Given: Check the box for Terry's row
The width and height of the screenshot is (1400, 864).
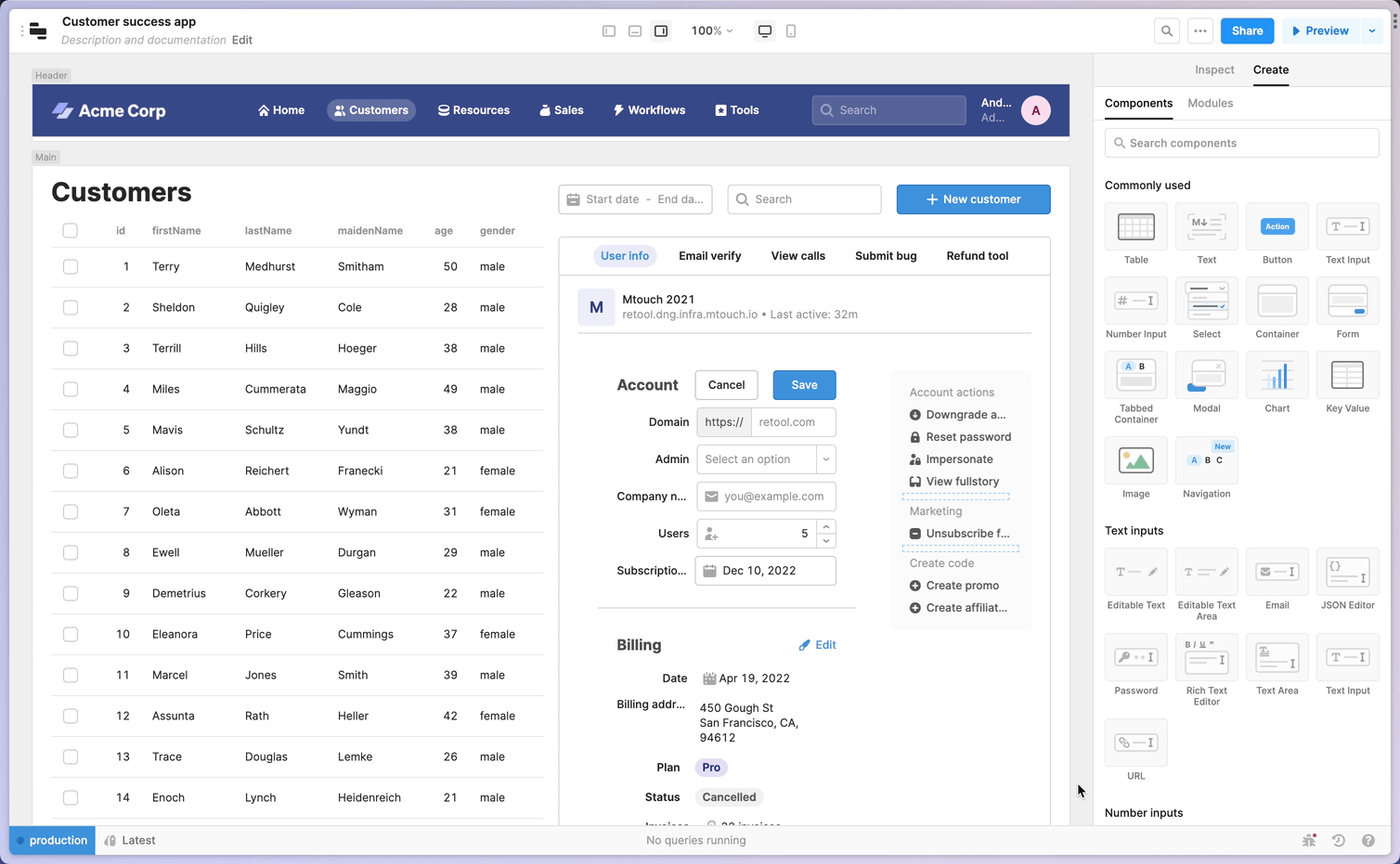Looking at the screenshot, I should (70, 267).
